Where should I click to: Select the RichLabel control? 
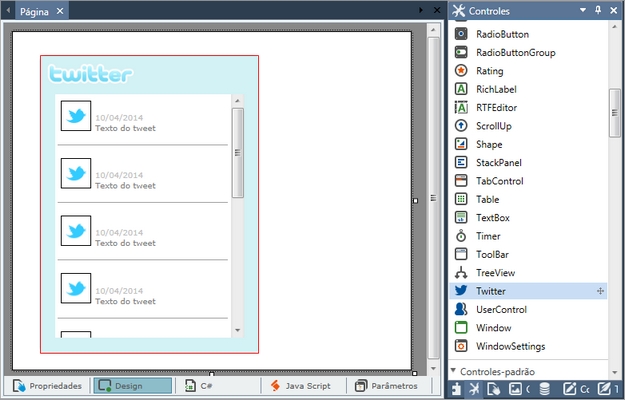[496, 89]
